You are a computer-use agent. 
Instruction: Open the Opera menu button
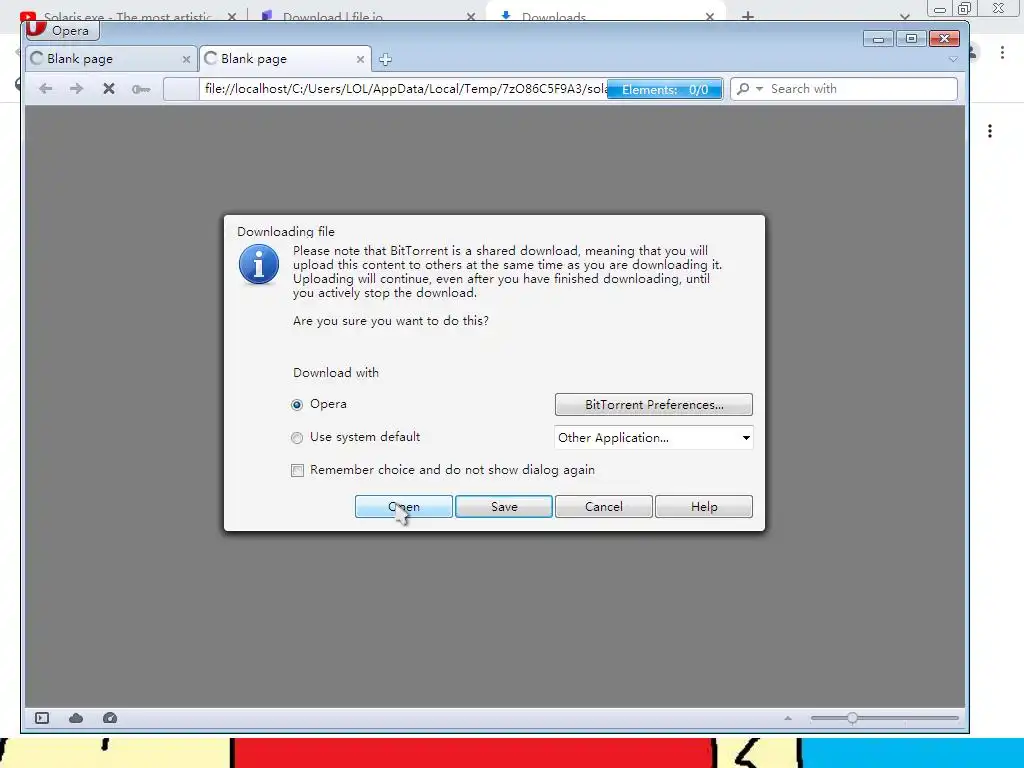(61, 30)
